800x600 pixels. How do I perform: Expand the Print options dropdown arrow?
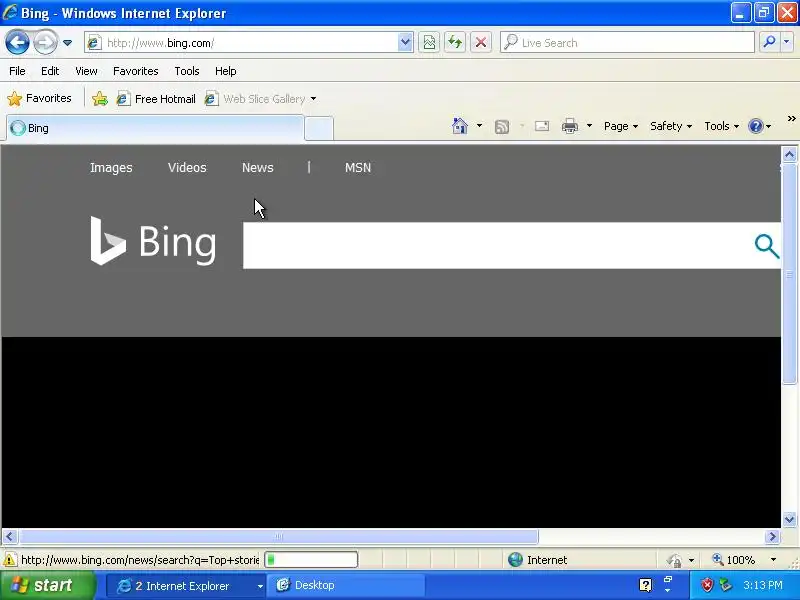point(589,126)
